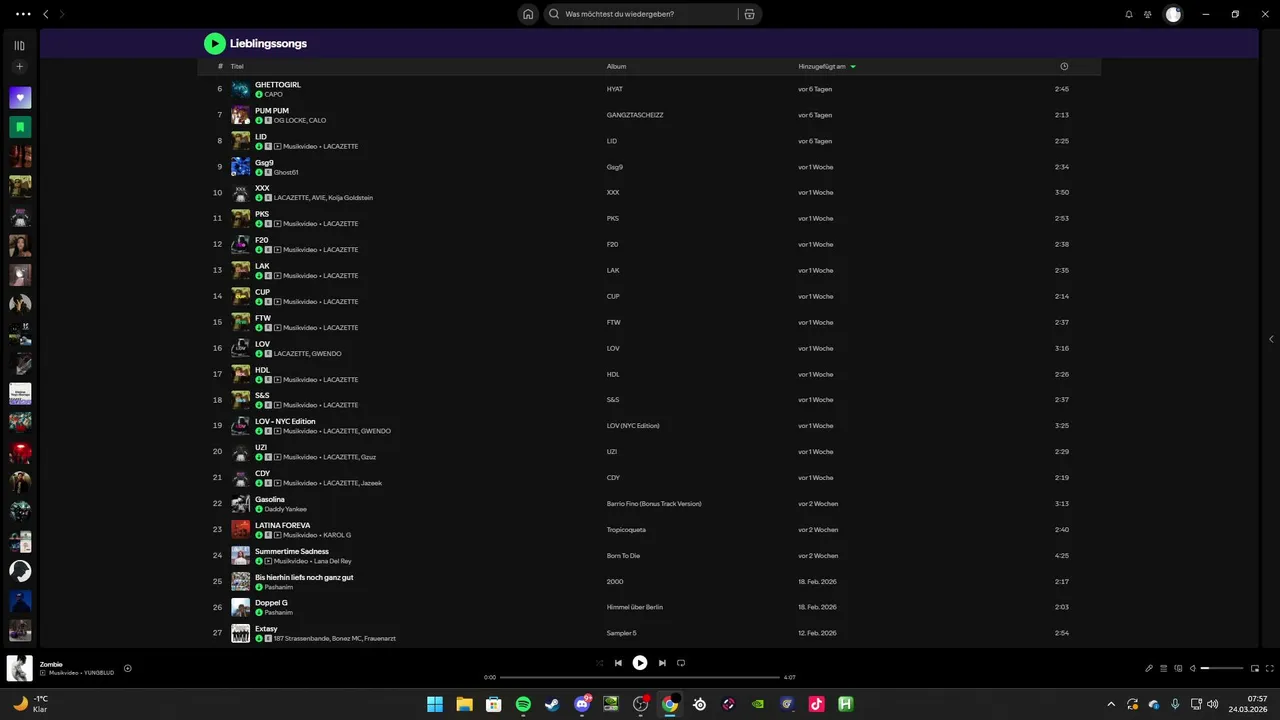The width and height of the screenshot is (1280, 720).
Task: Click the explicit badge on LAK row
Action: click(x=268, y=276)
